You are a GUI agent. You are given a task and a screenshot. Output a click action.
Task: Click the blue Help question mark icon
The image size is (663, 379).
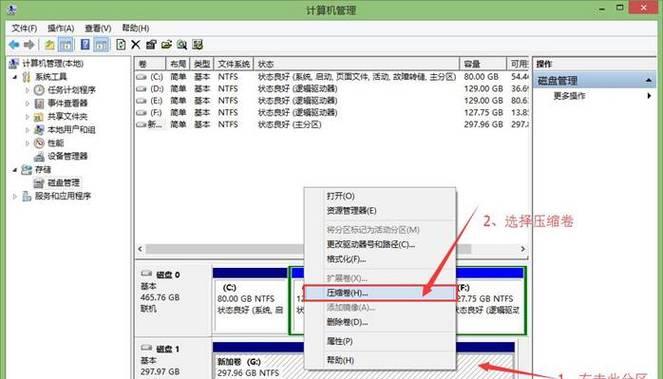[x=85, y=44]
